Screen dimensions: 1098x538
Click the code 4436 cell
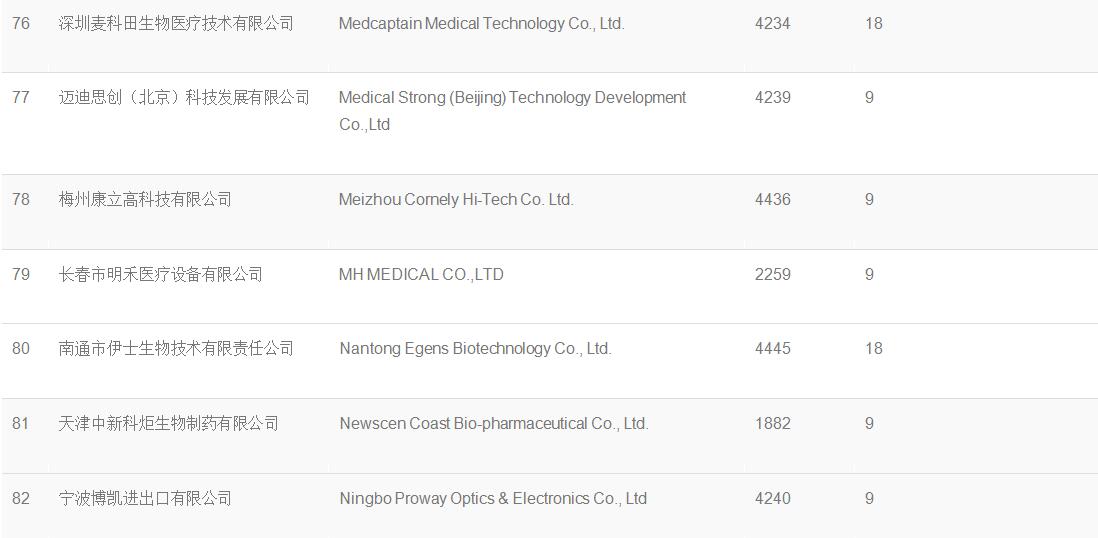(772, 199)
